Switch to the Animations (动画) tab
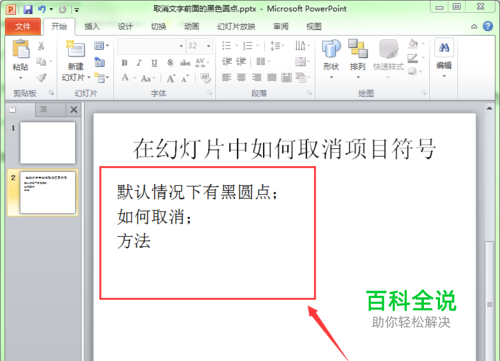Viewport: 500px width, 361px height. 191,26
